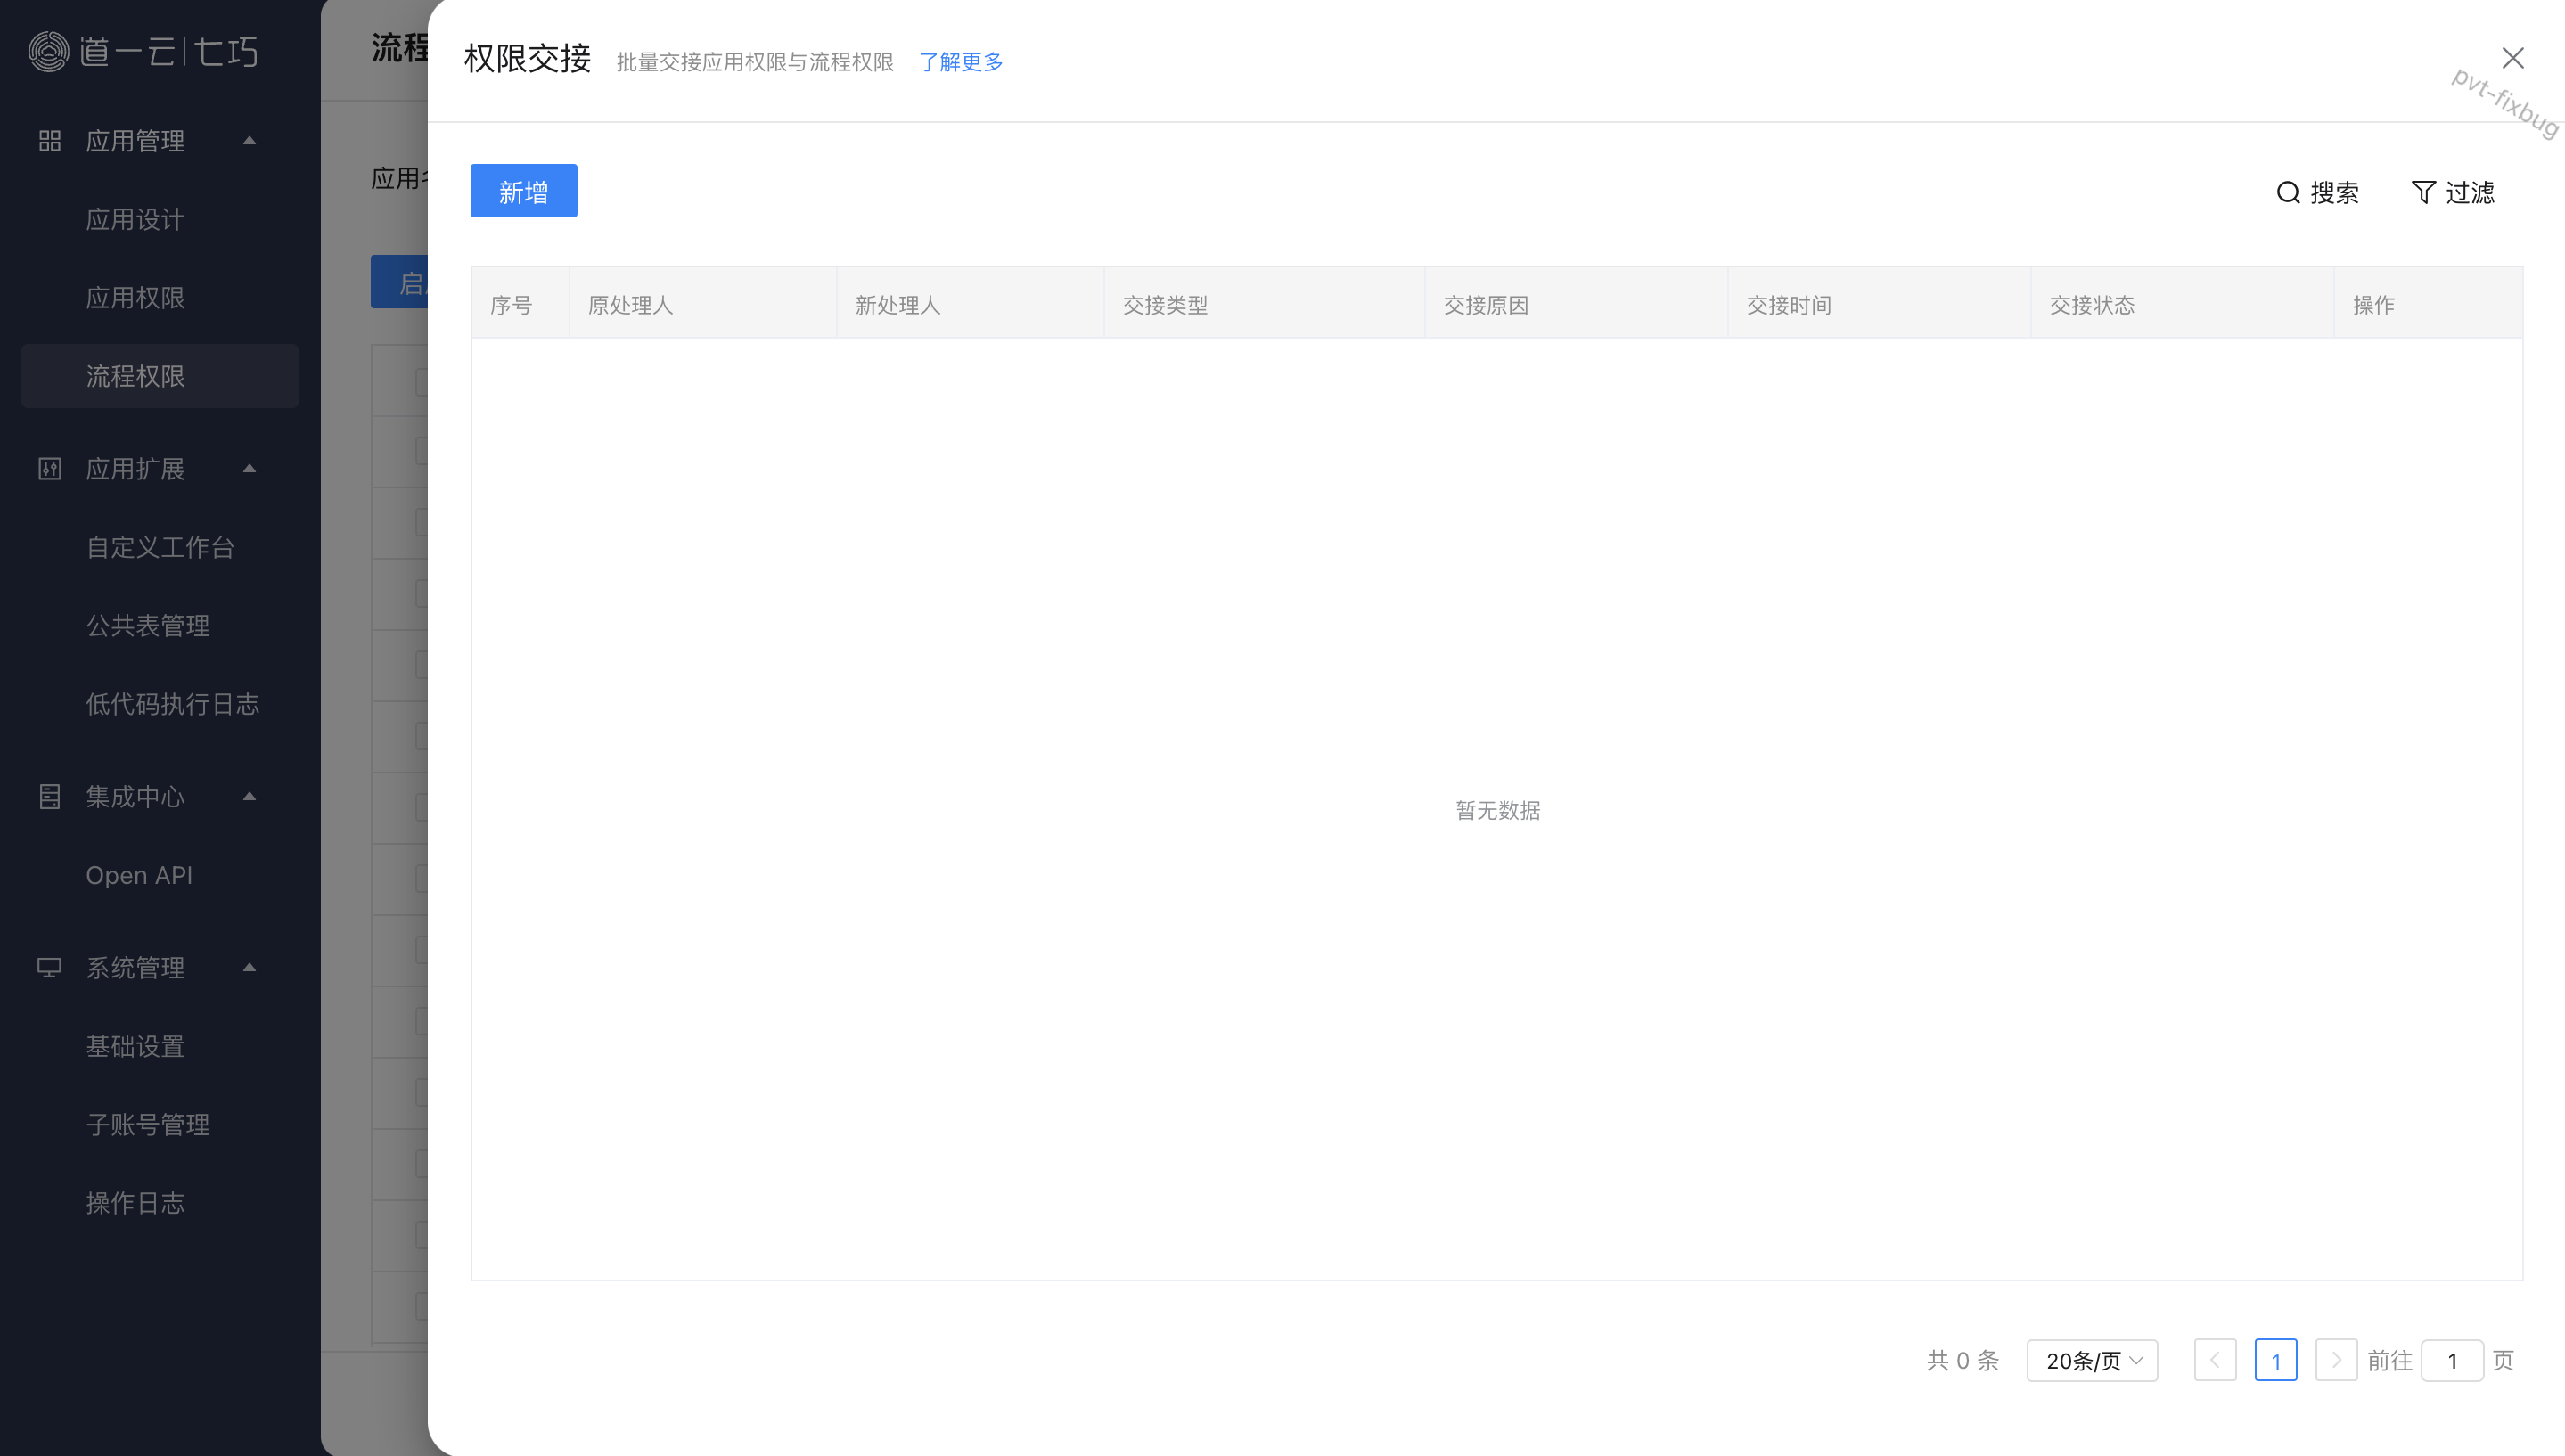This screenshot has height=1456, width=2565.
Task: Follow the 了解更多 link
Action: (x=960, y=62)
